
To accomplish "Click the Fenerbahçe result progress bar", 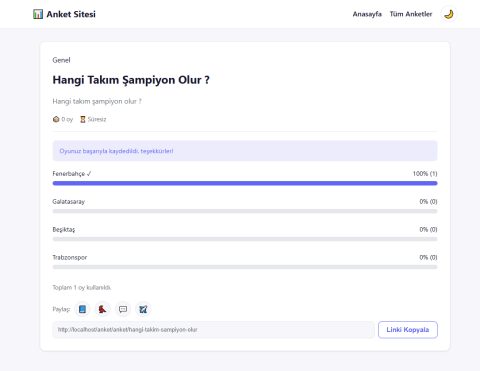I will 245,183.
